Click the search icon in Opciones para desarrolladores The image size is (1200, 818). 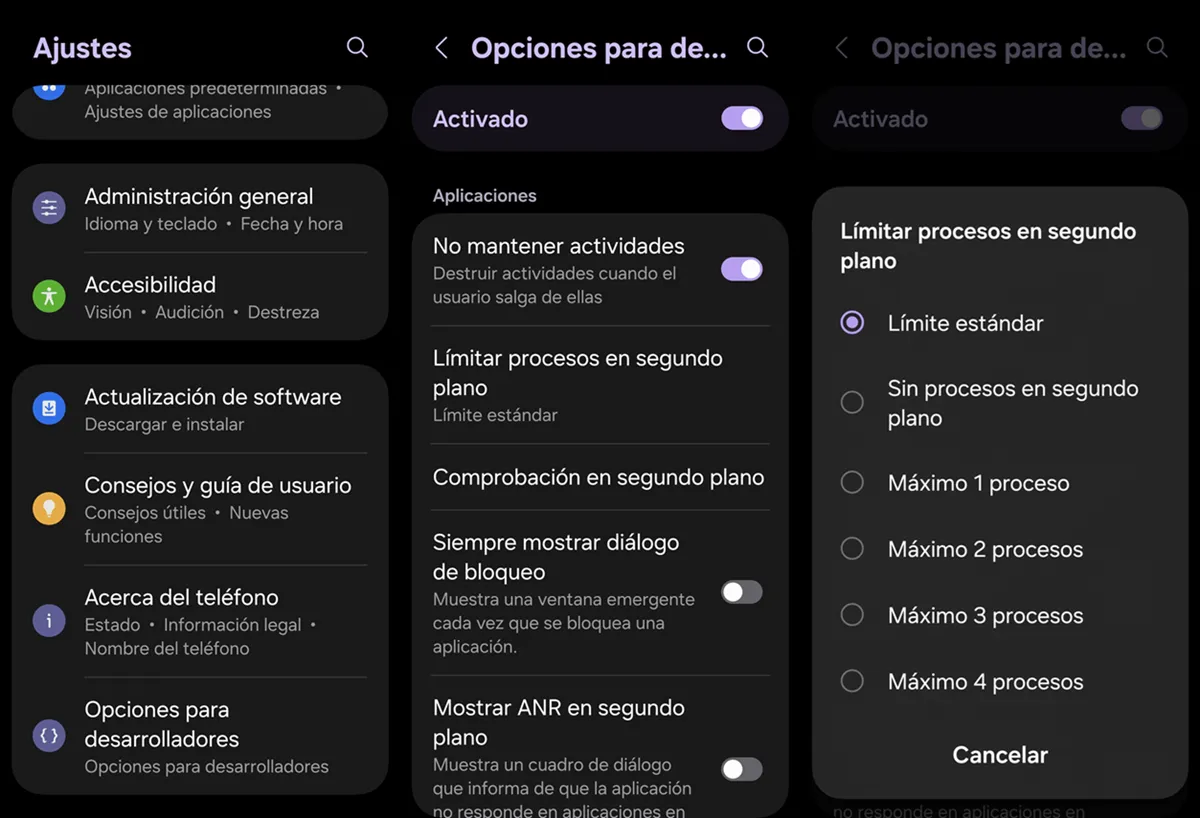click(x=757, y=47)
